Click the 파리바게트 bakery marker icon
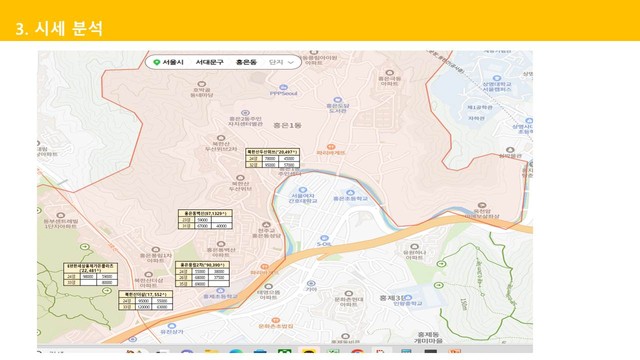Image resolution: width=640 pixels, height=360 pixels. pyautogui.click(x=331, y=147)
